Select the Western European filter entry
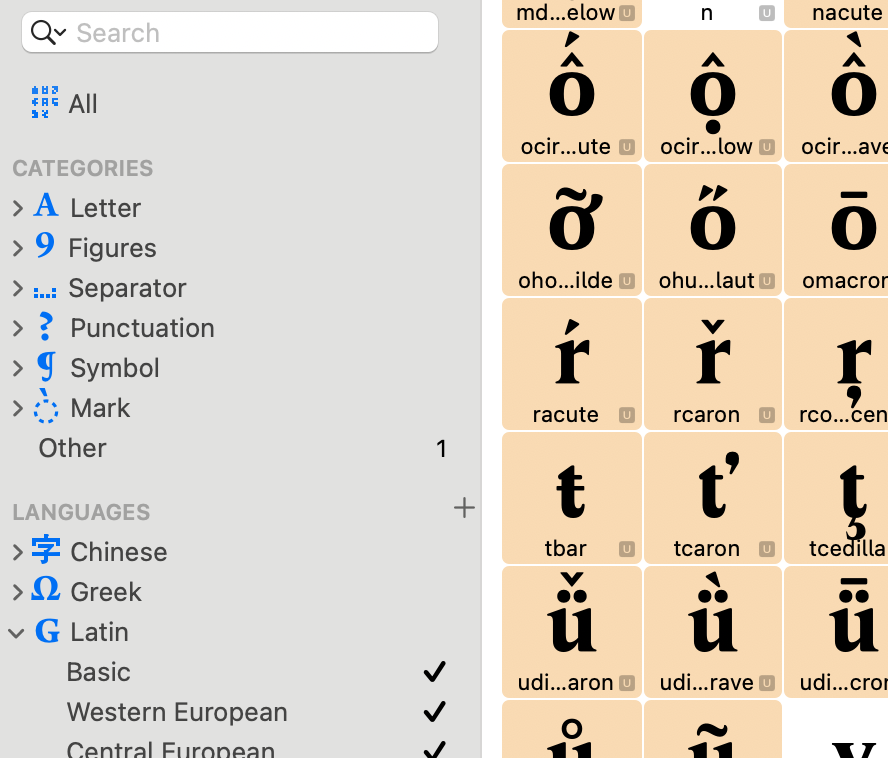Screen dimensions: 888x758 pyautogui.click(x=177, y=712)
